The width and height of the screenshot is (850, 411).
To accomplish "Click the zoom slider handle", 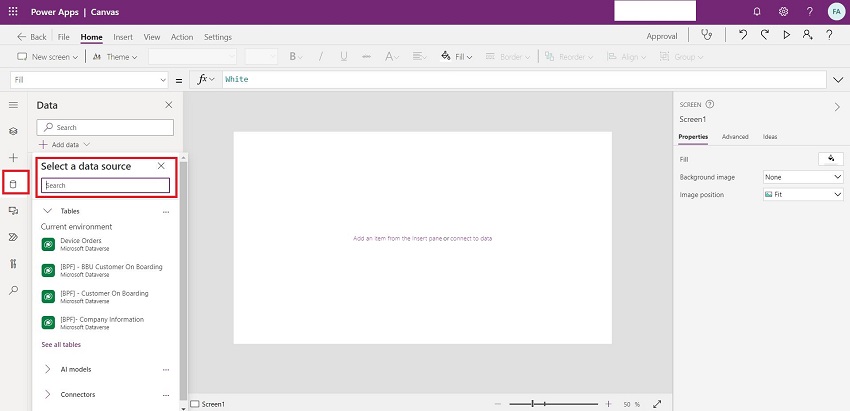I will click(533, 404).
